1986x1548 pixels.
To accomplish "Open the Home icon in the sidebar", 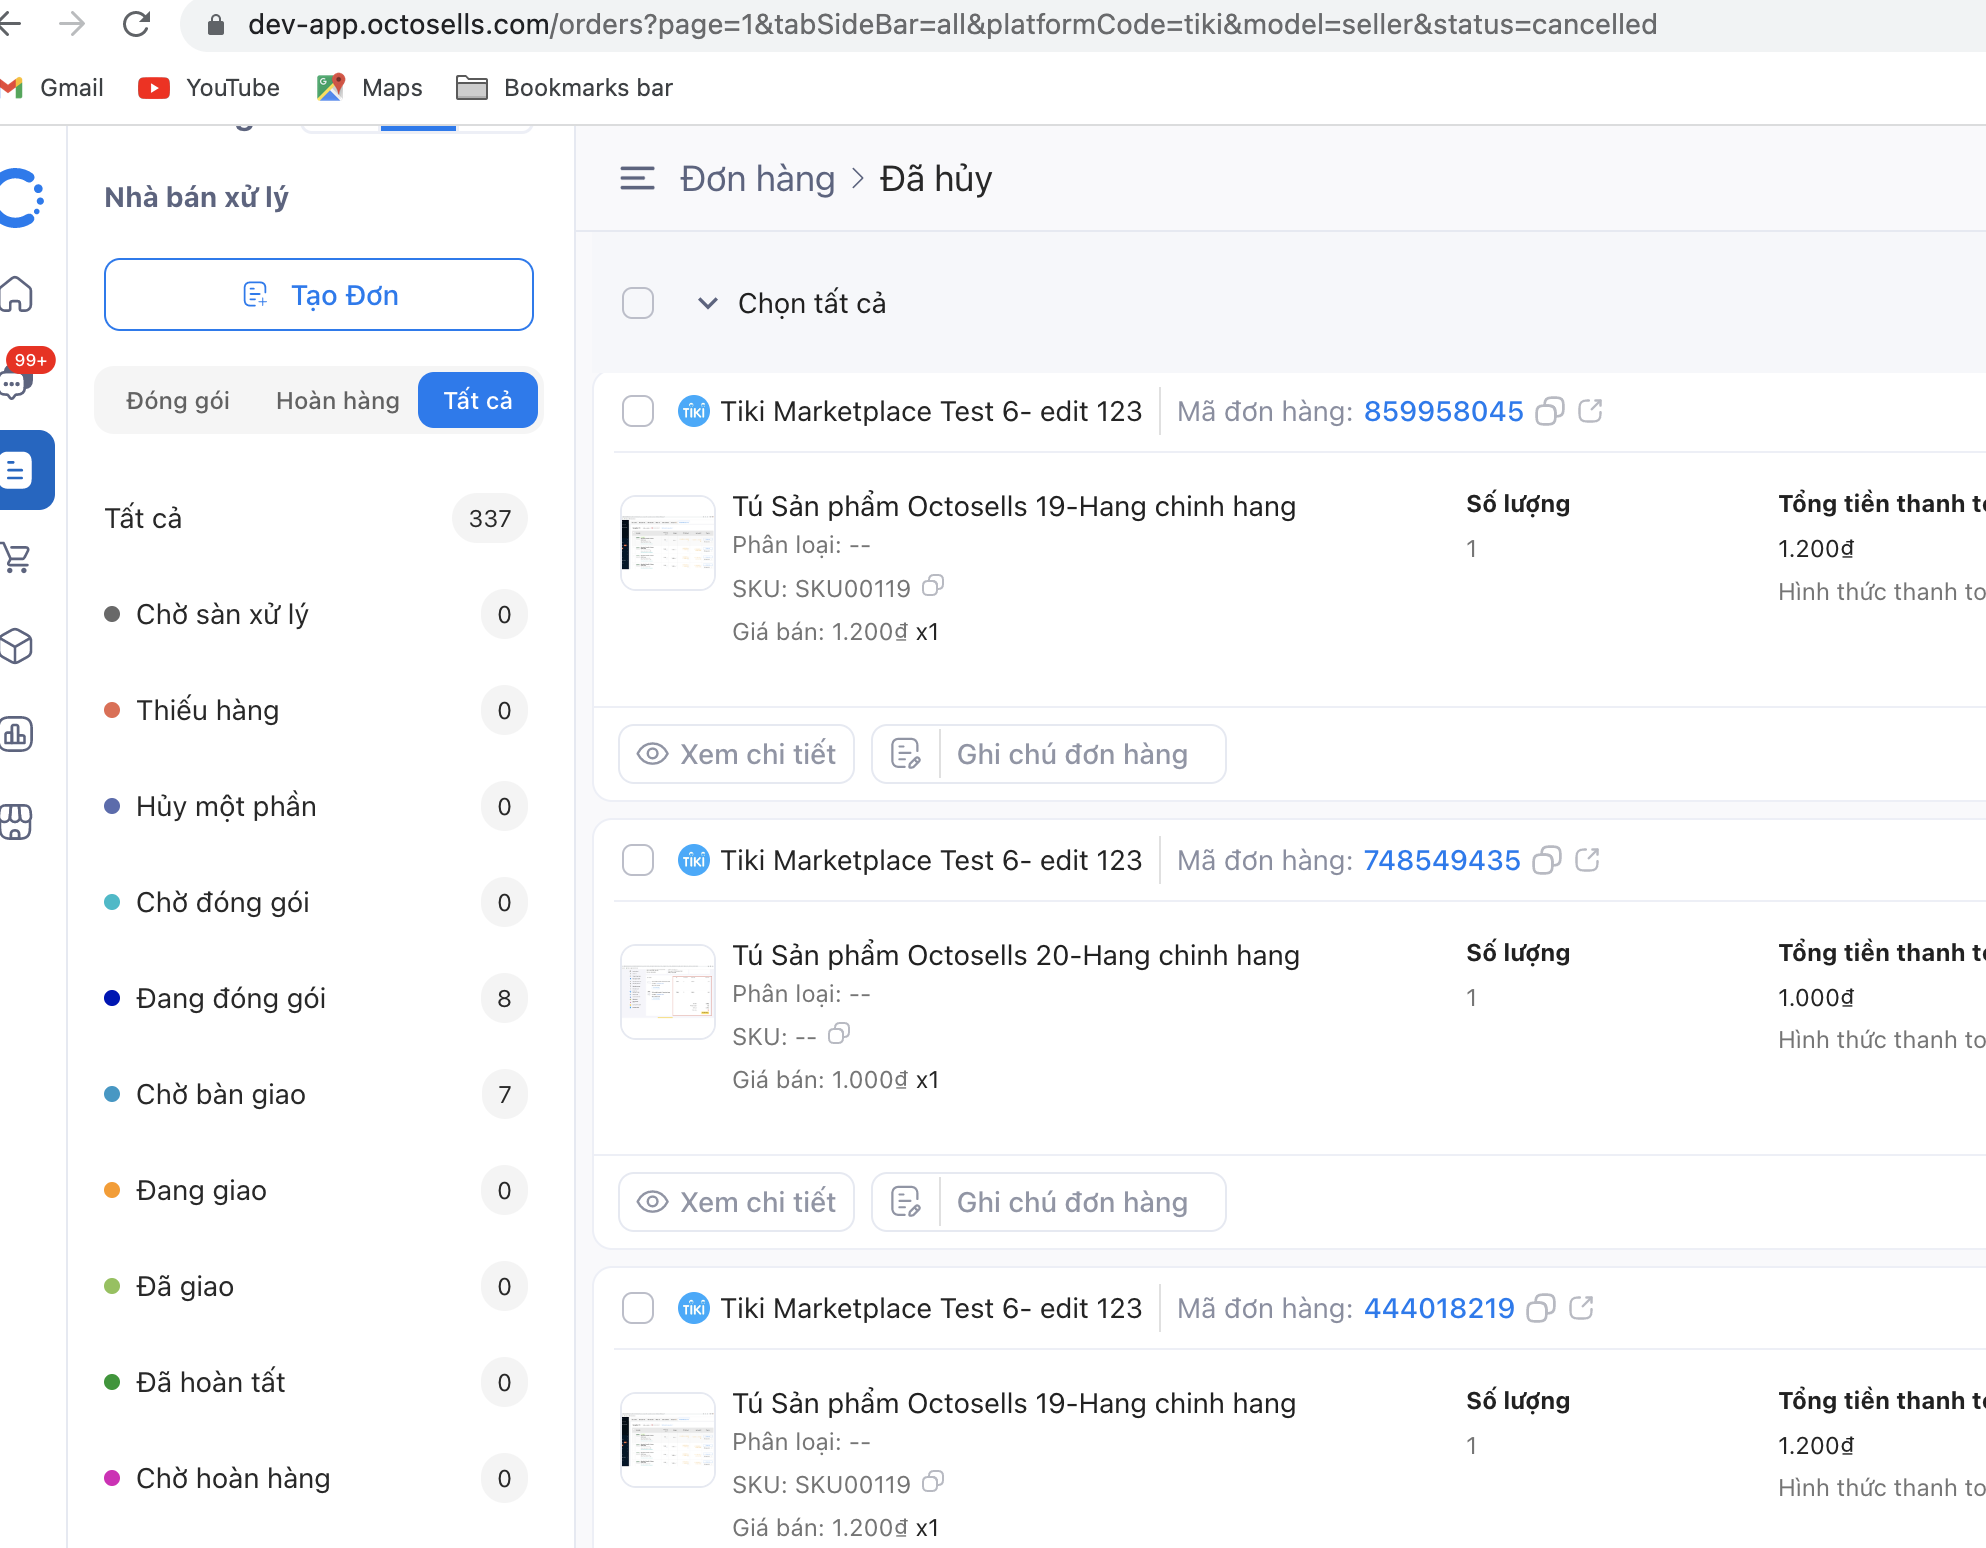I will pyautogui.click(x=17, y=294).
